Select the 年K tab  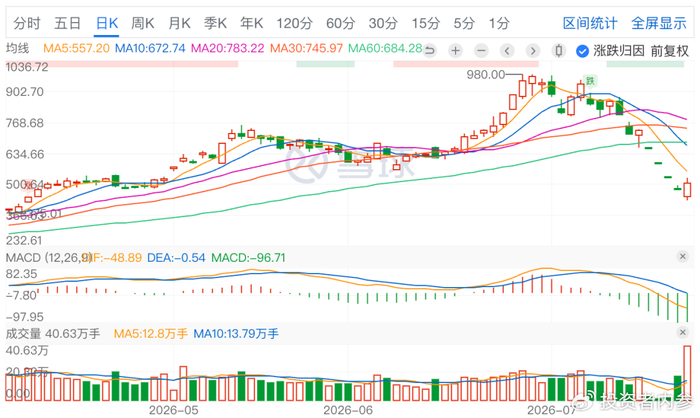[251, 23]
